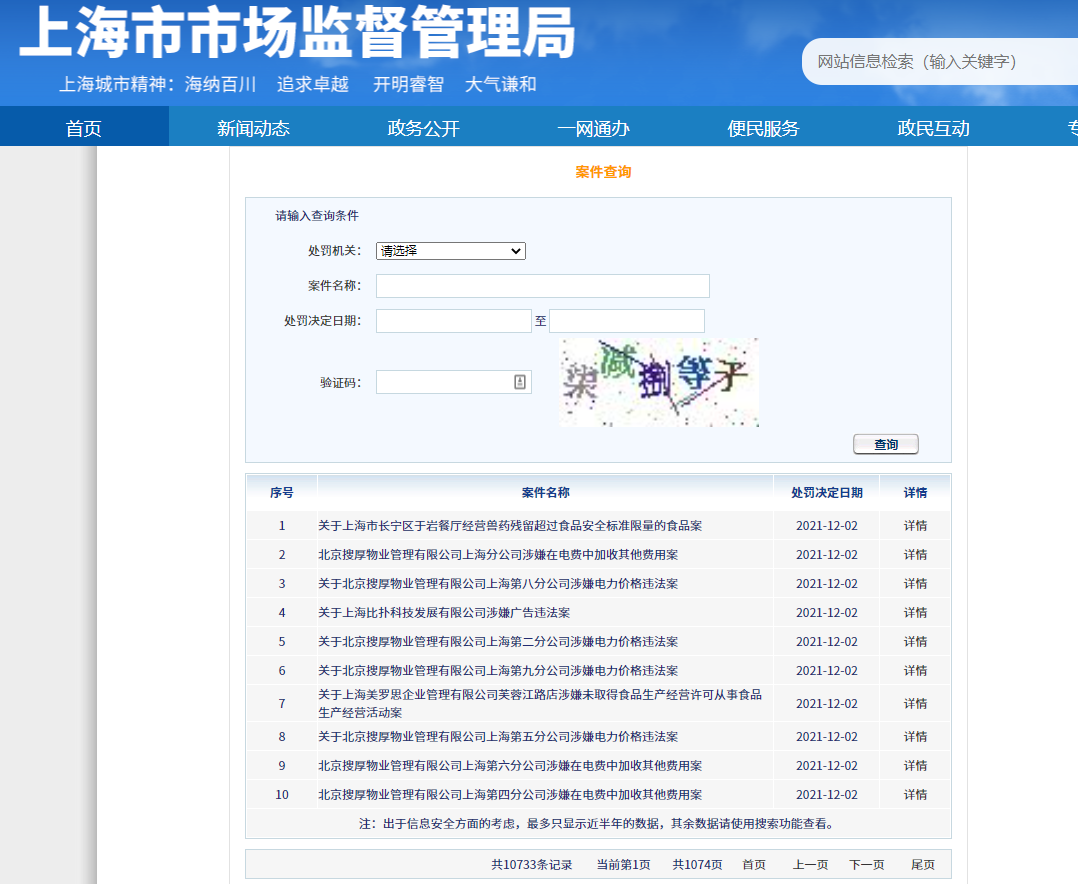The width and height of the screenshot is (1078, 884).
Task: Click the 案件名称 column header
Action: 545,492
